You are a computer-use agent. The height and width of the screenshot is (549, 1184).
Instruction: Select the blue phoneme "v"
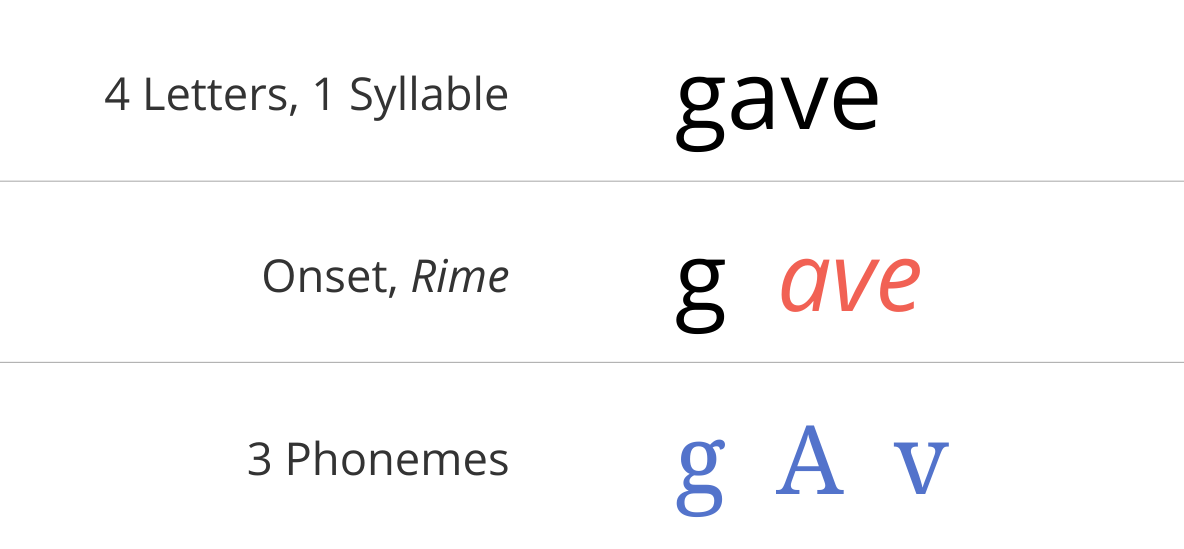point(920,468)
